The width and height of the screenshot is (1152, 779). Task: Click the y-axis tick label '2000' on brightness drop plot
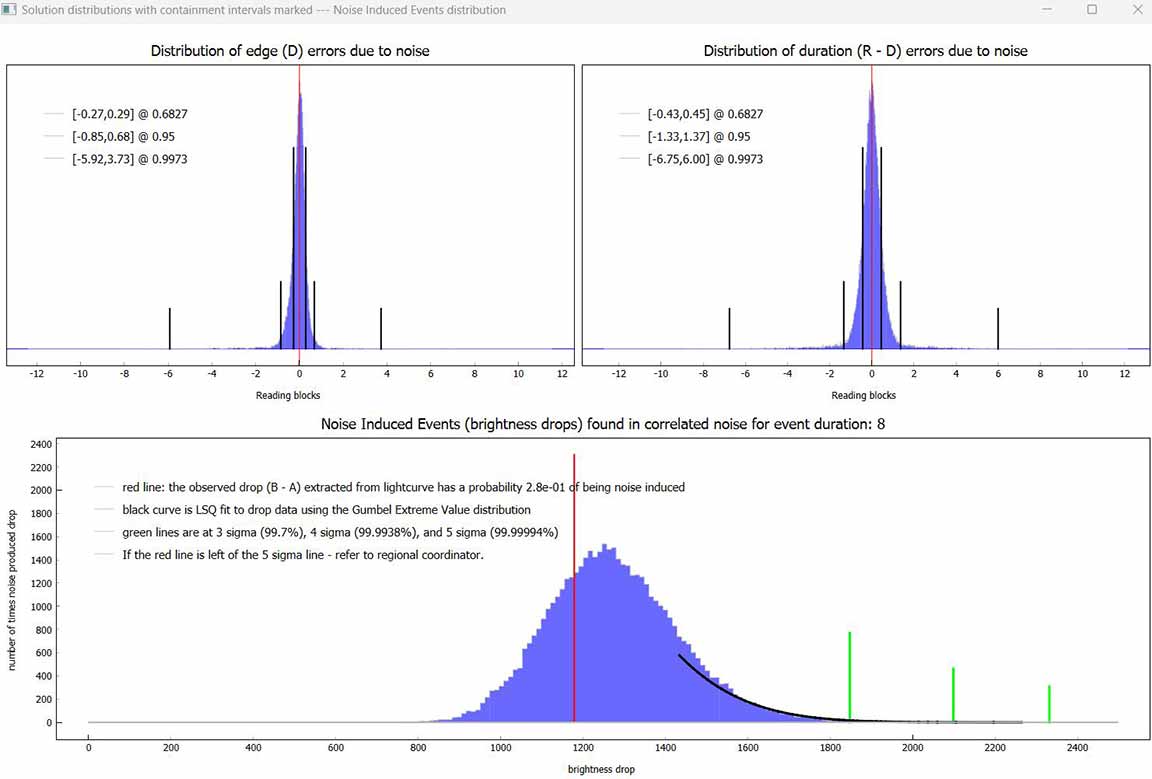[41, 490]
